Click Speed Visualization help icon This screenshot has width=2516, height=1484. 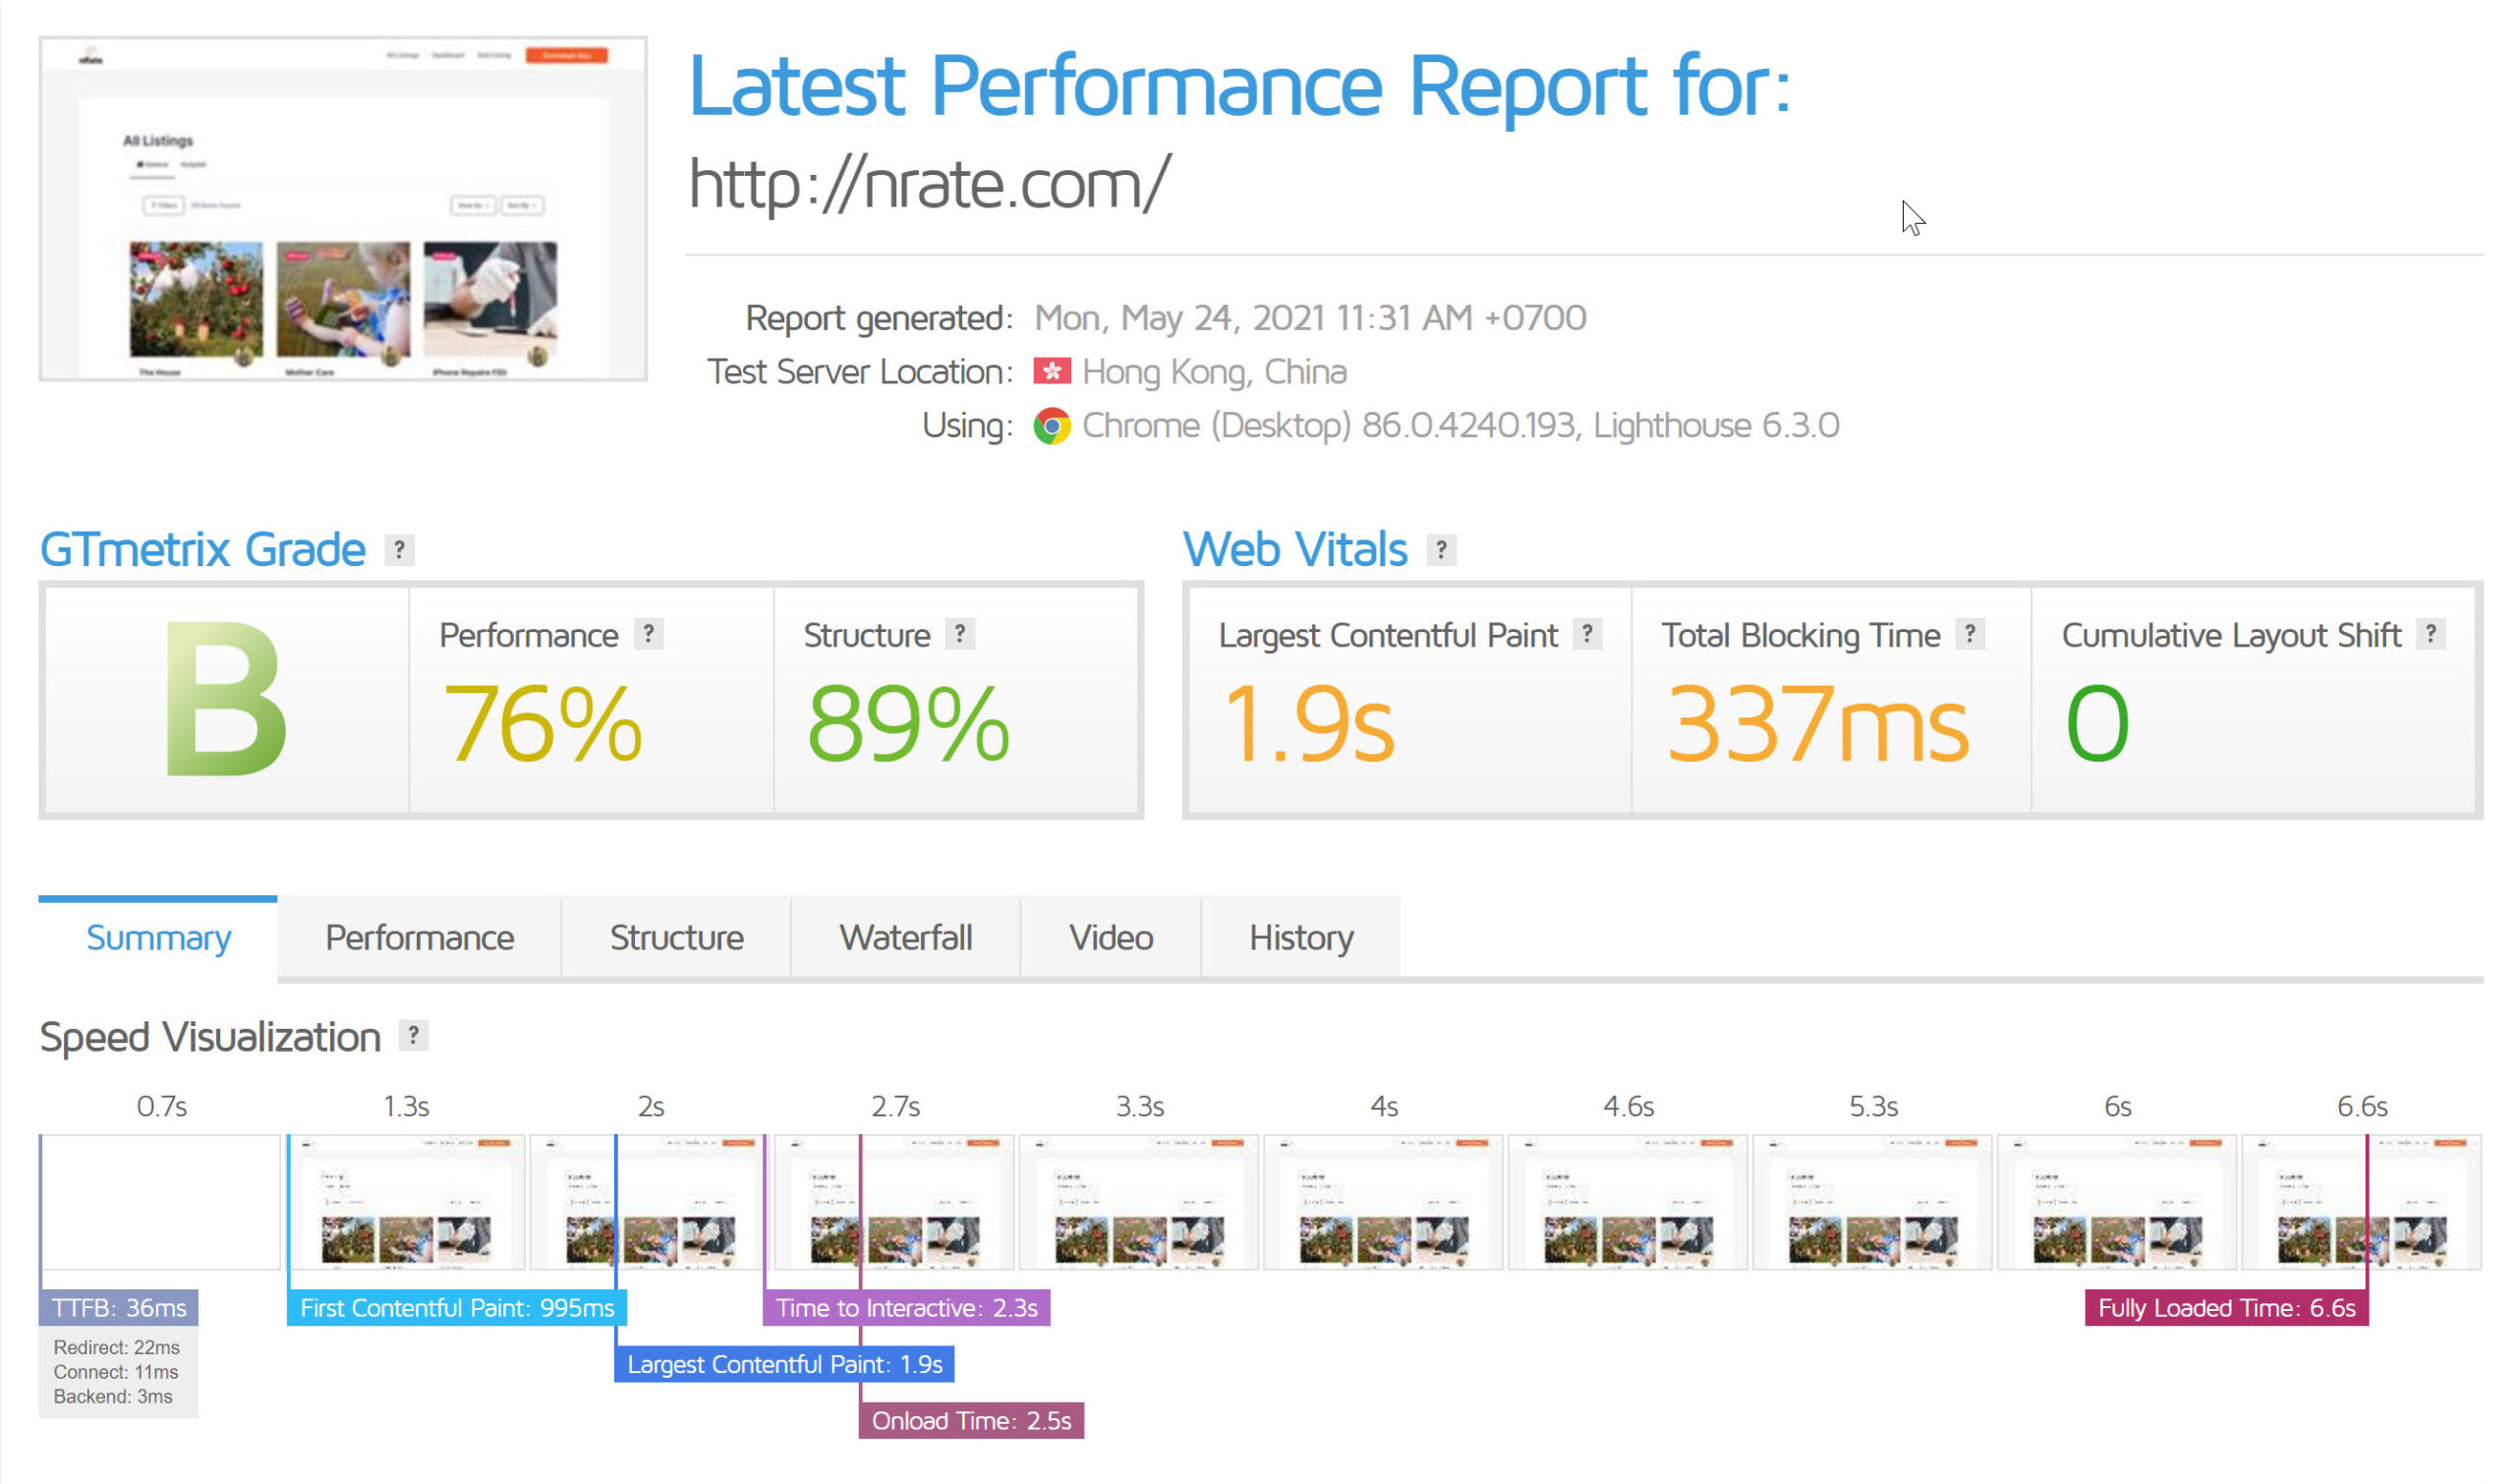[413, 1035]
